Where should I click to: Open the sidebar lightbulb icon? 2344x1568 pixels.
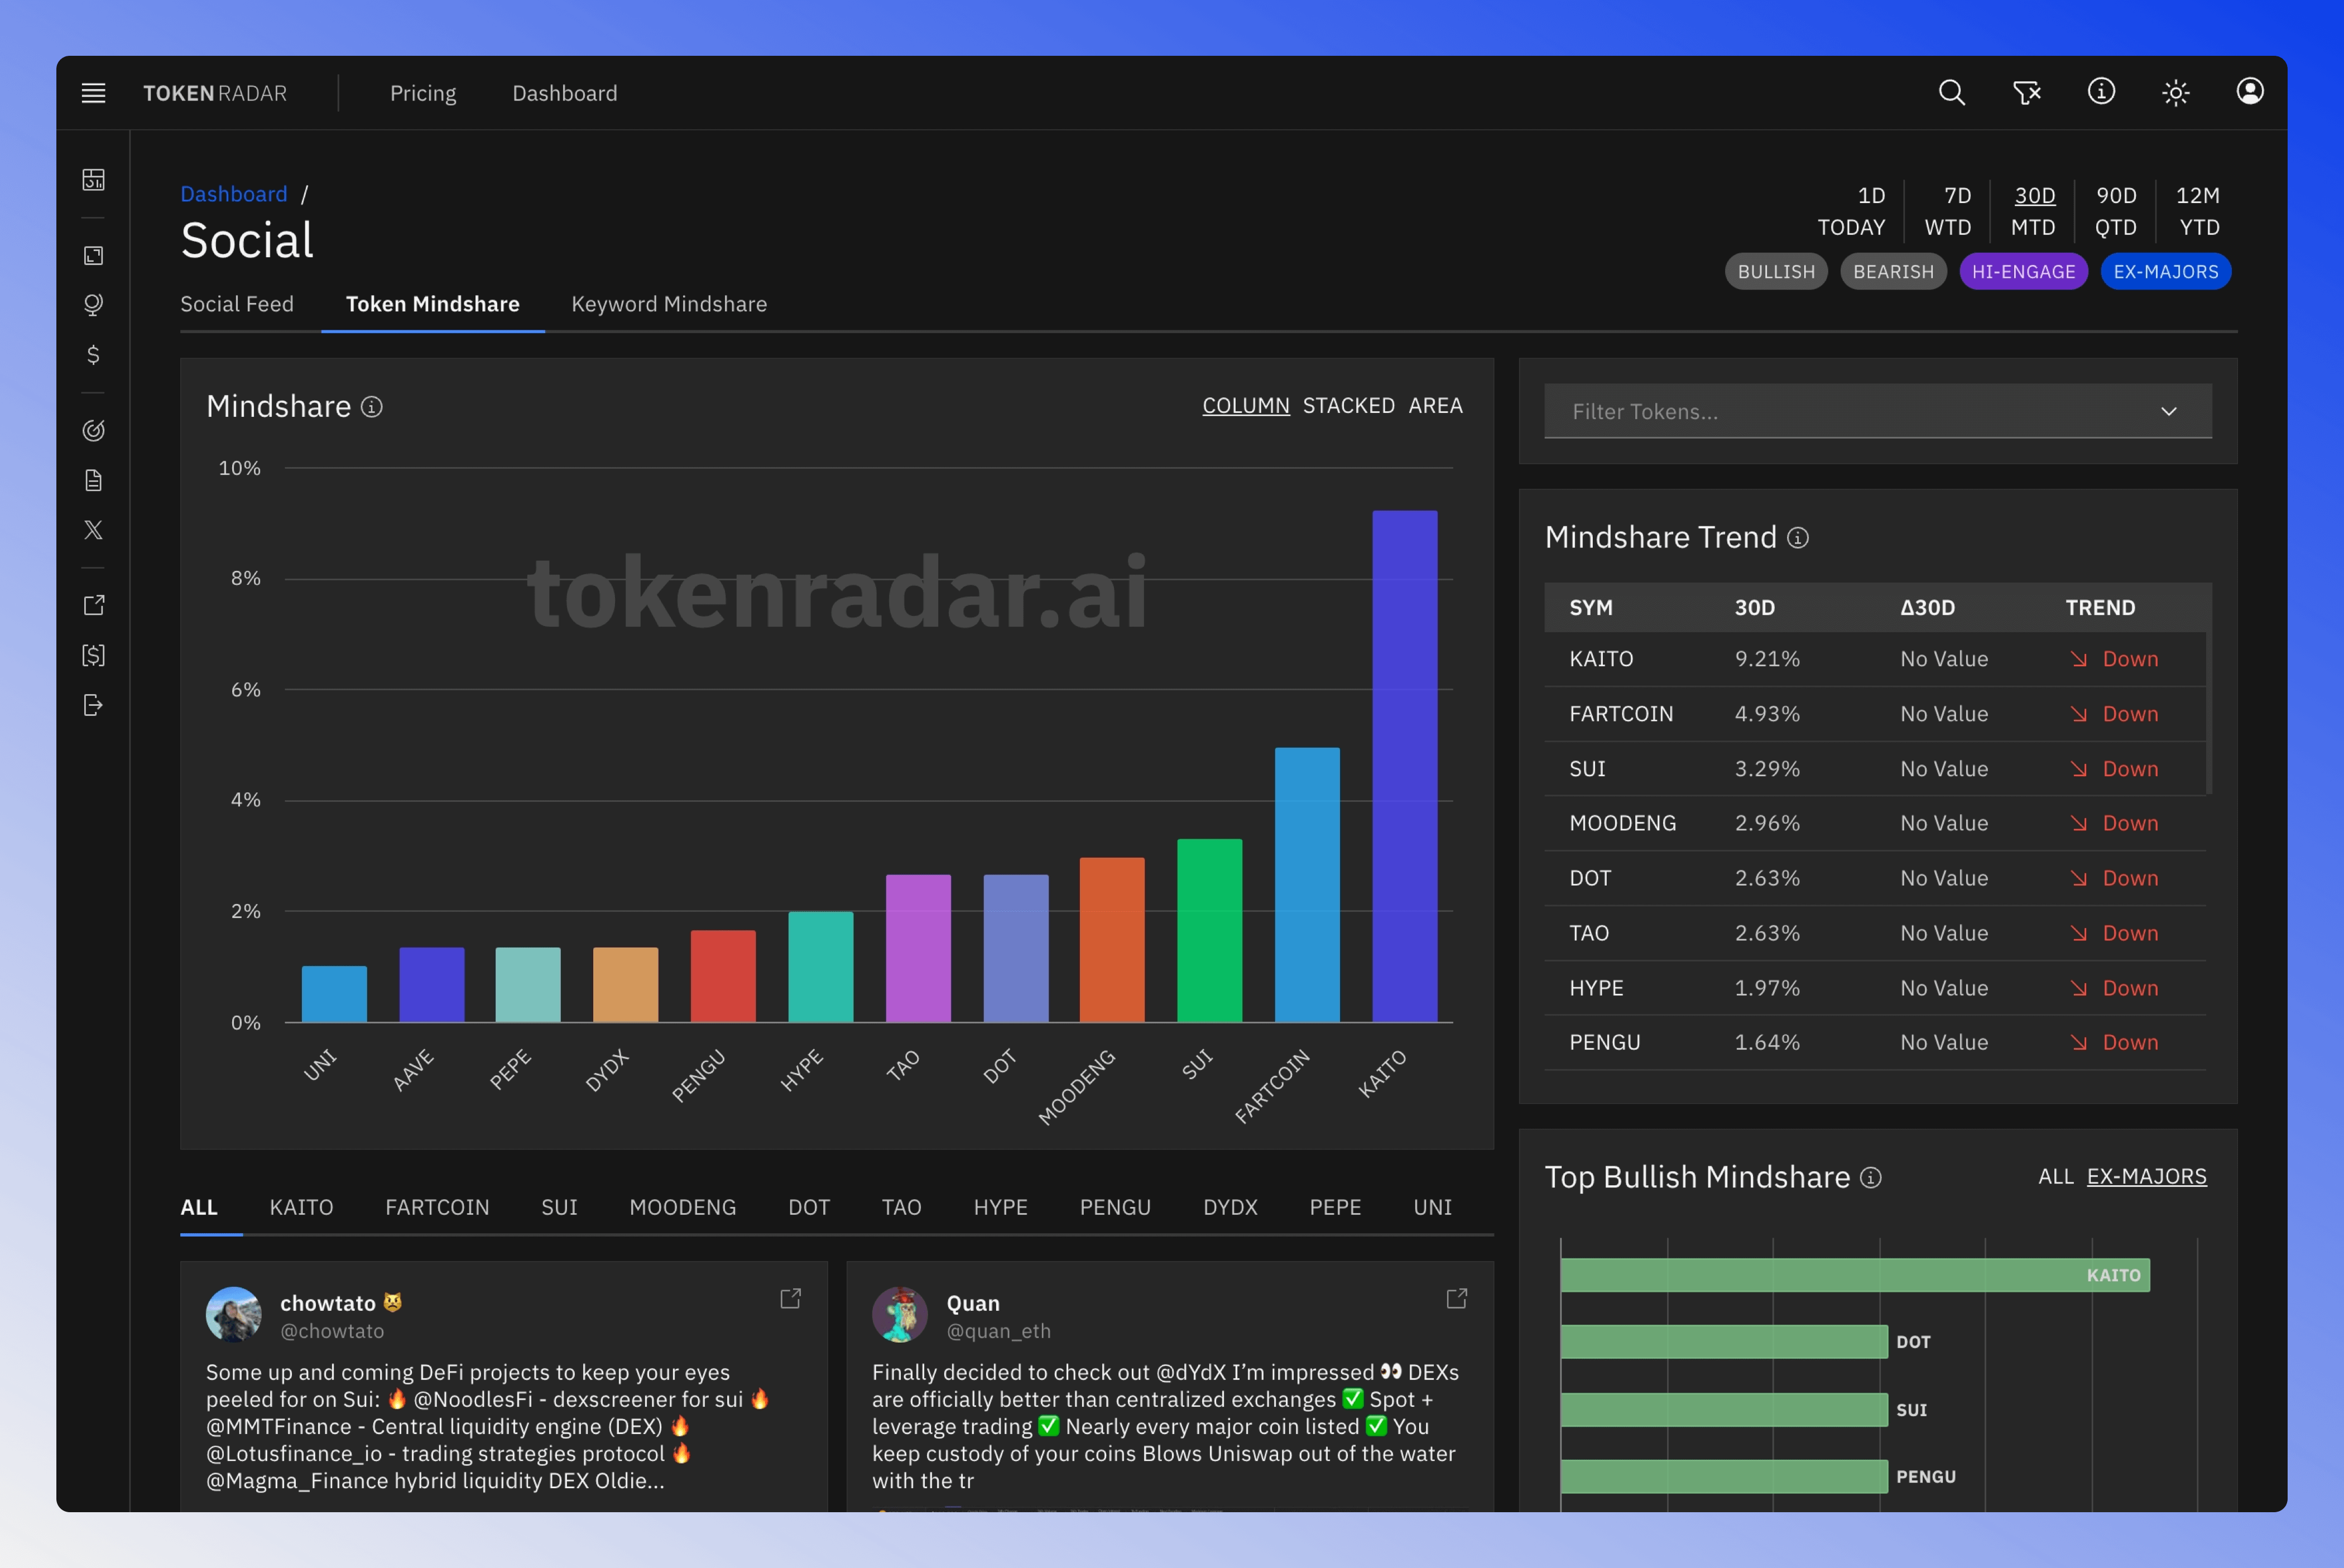tap(93, 305)
